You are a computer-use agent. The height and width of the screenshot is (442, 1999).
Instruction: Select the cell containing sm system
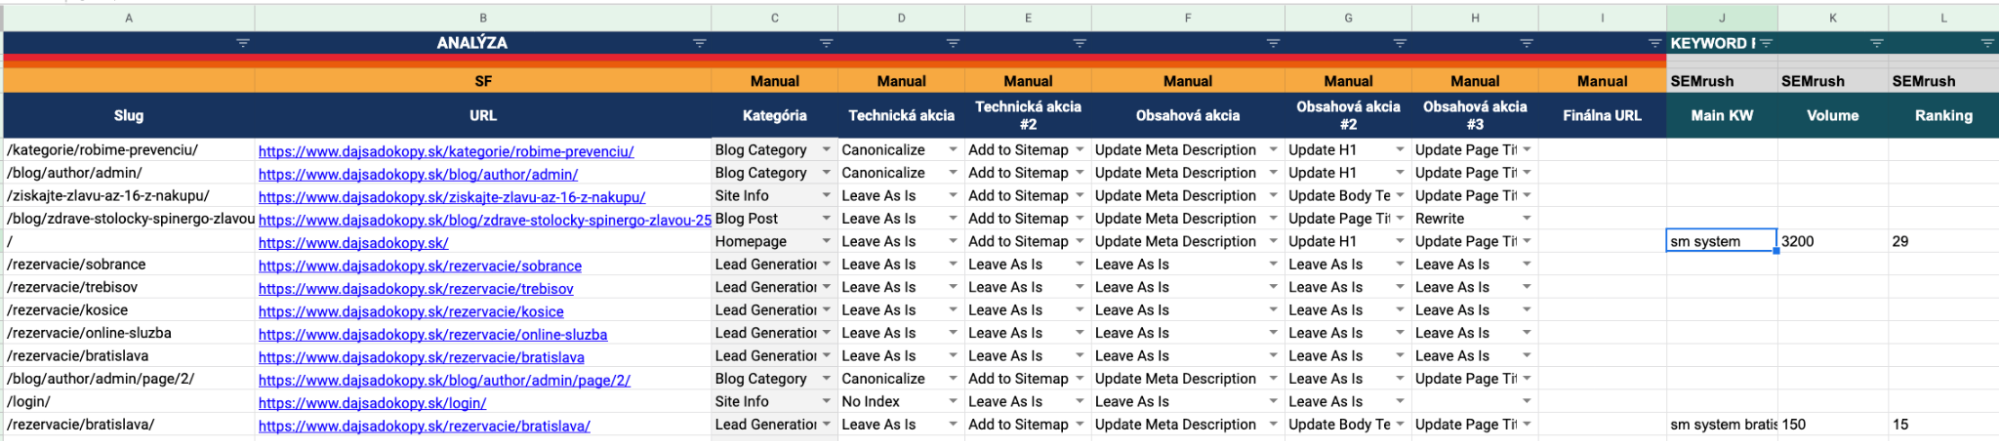1722,241
